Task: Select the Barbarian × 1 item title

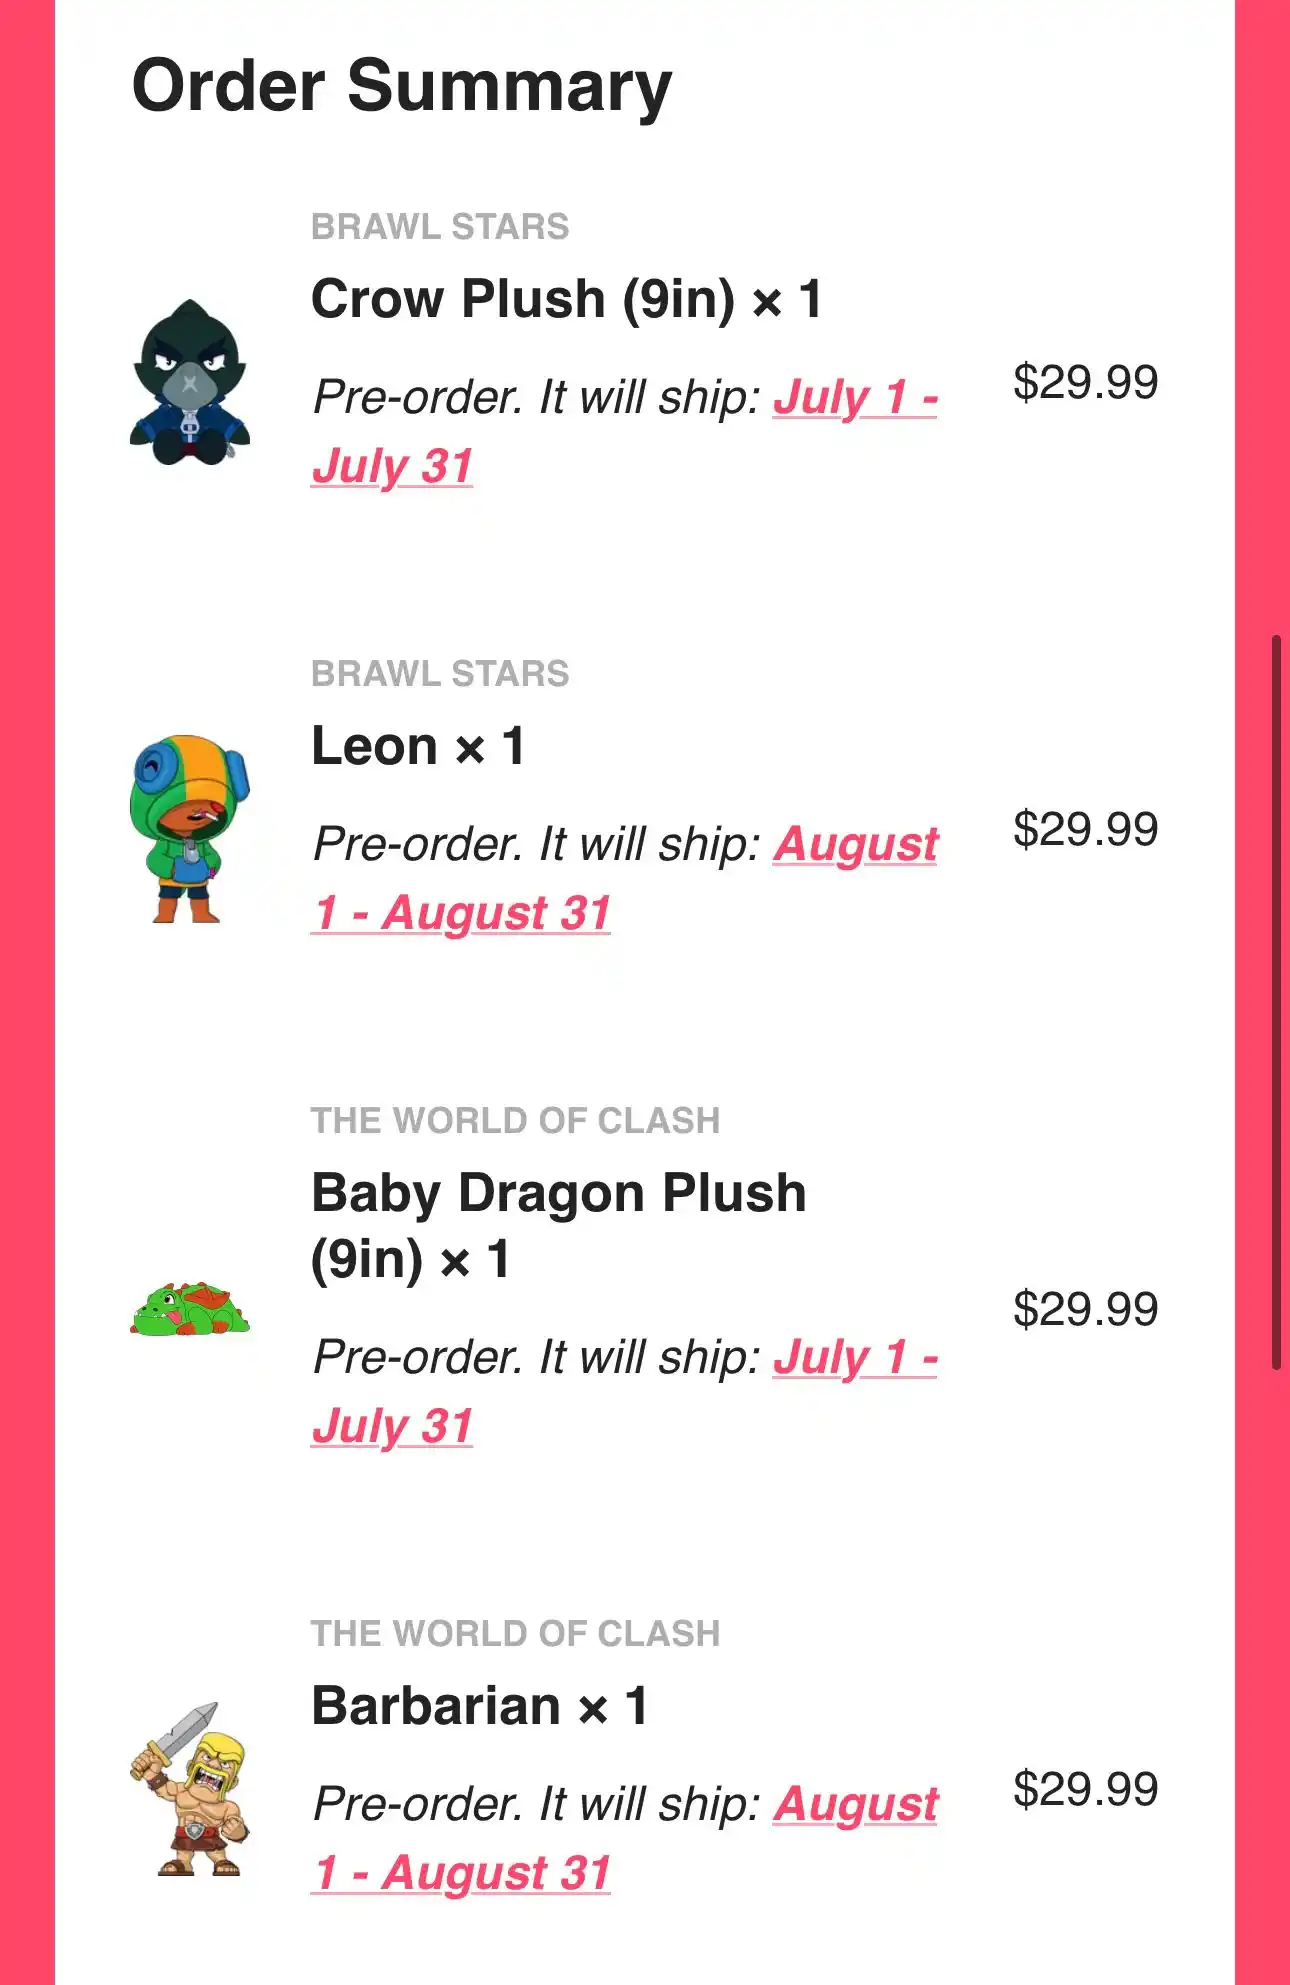Action: [x=480, y=1706]
